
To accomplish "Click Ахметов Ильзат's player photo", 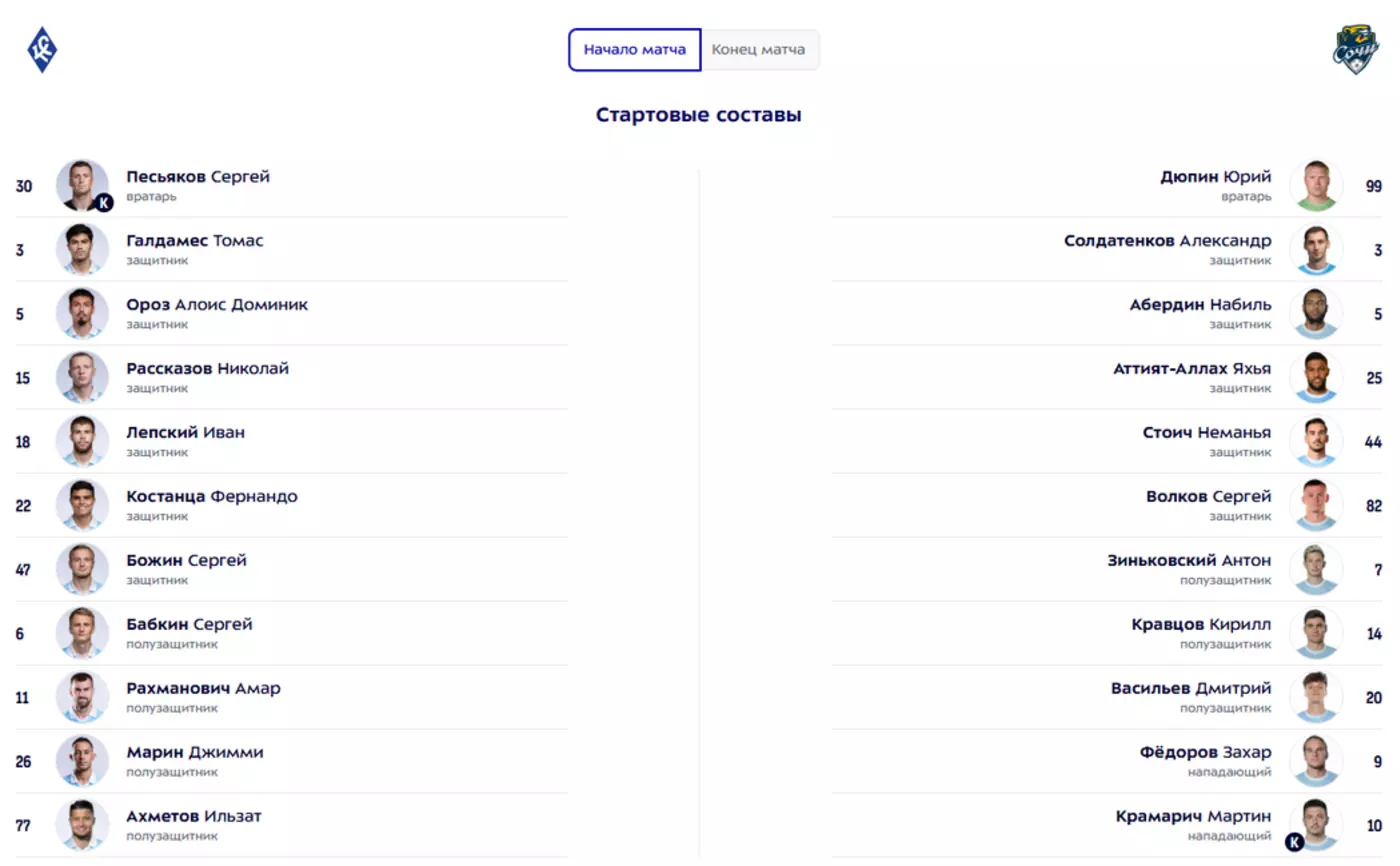I will [x=82, y=825].
